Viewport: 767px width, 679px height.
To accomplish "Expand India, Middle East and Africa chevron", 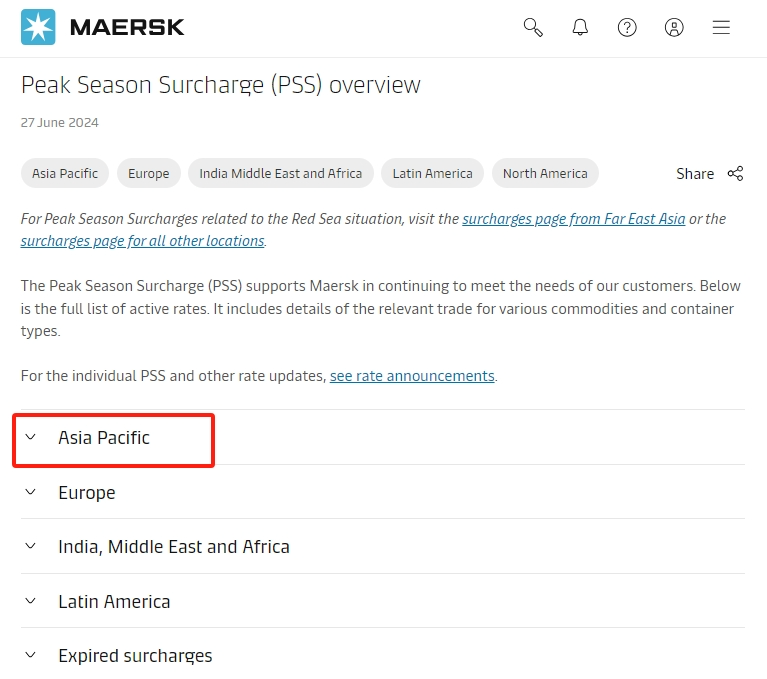I will pos(30,546).
